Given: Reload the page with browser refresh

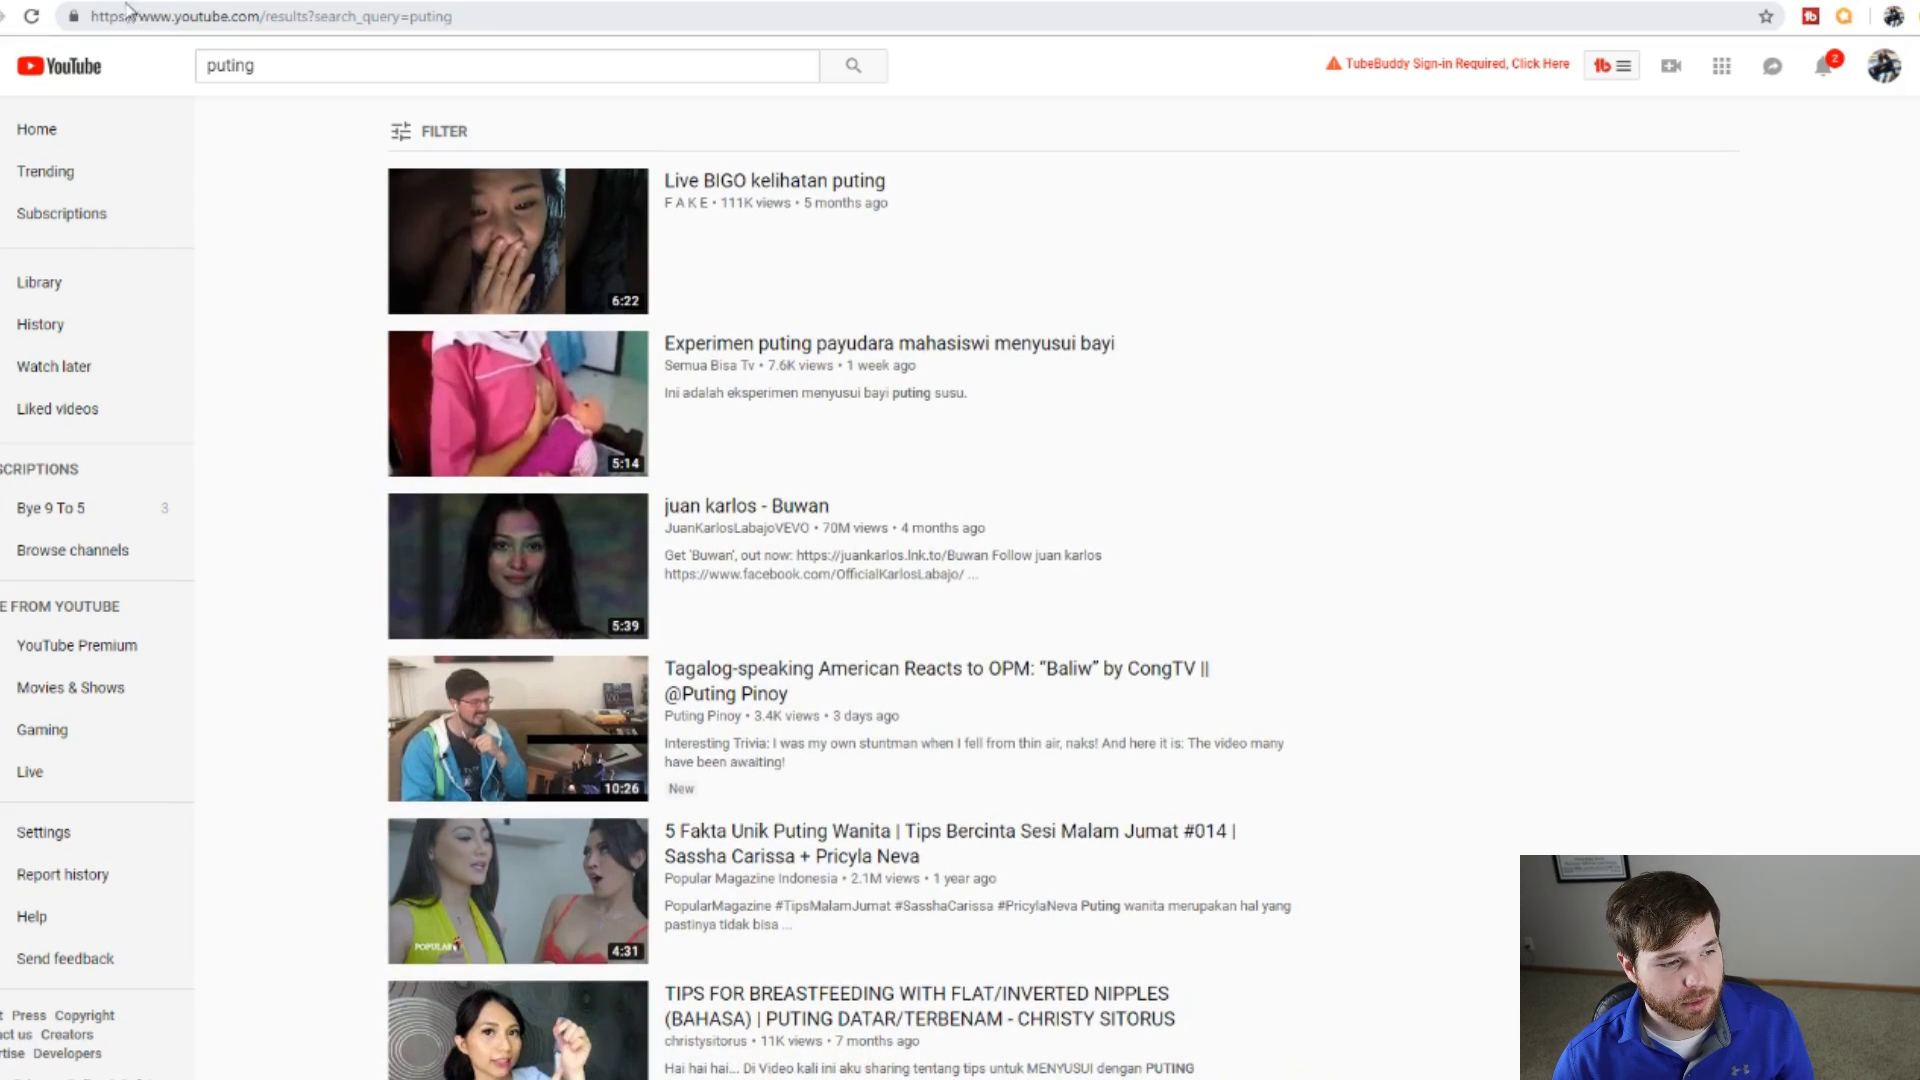Looking at the screenshot, I should pos(31,16).
